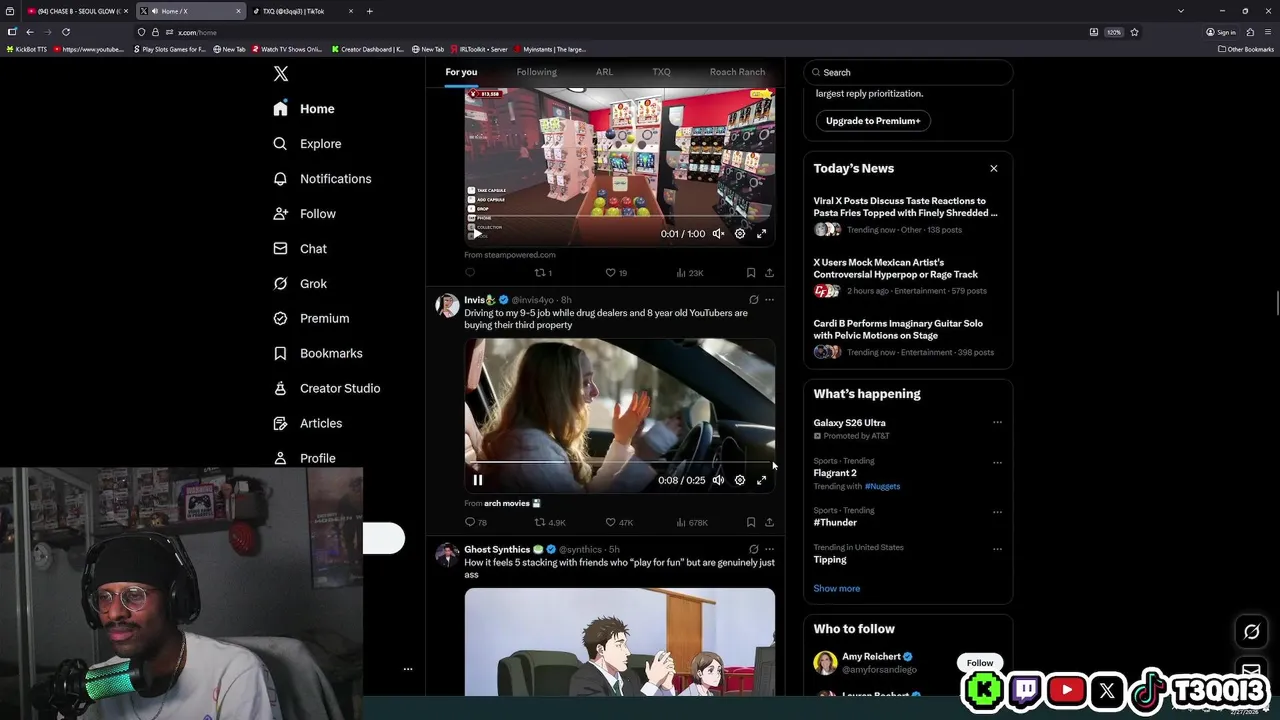Seek on top game video progress bar

619,216
